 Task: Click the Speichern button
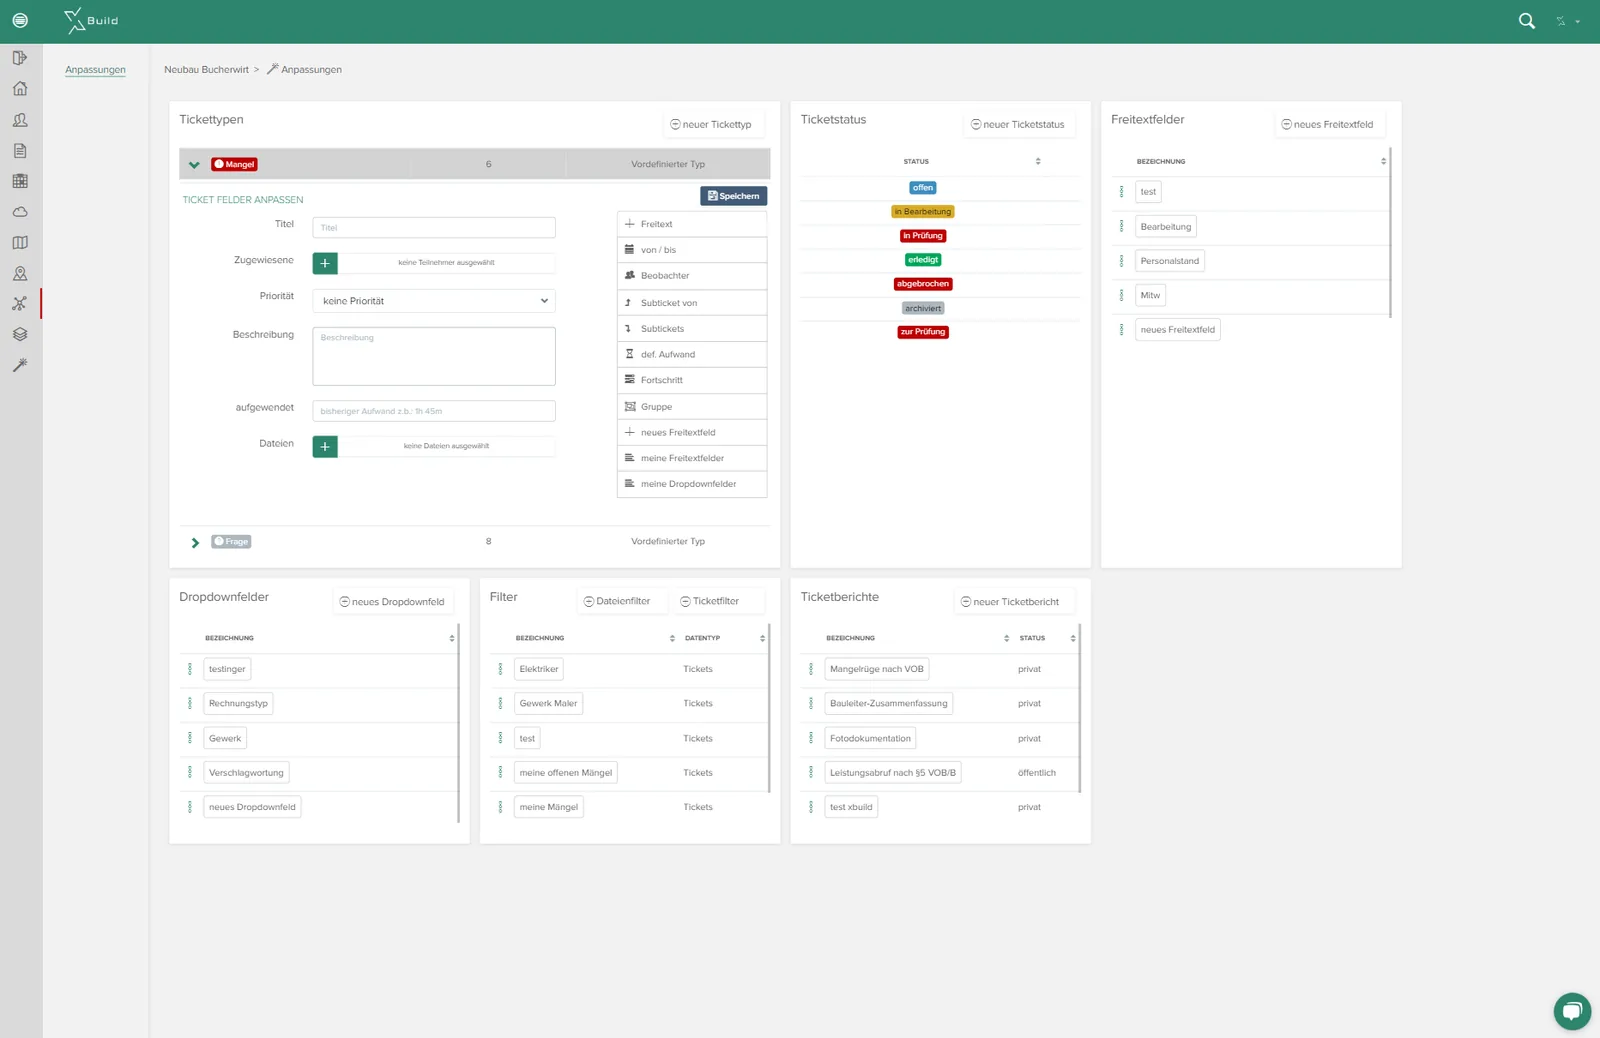coord(734,196)
